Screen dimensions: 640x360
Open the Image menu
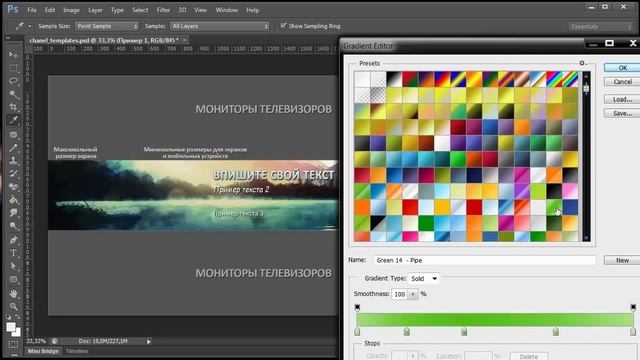[71, 10]
